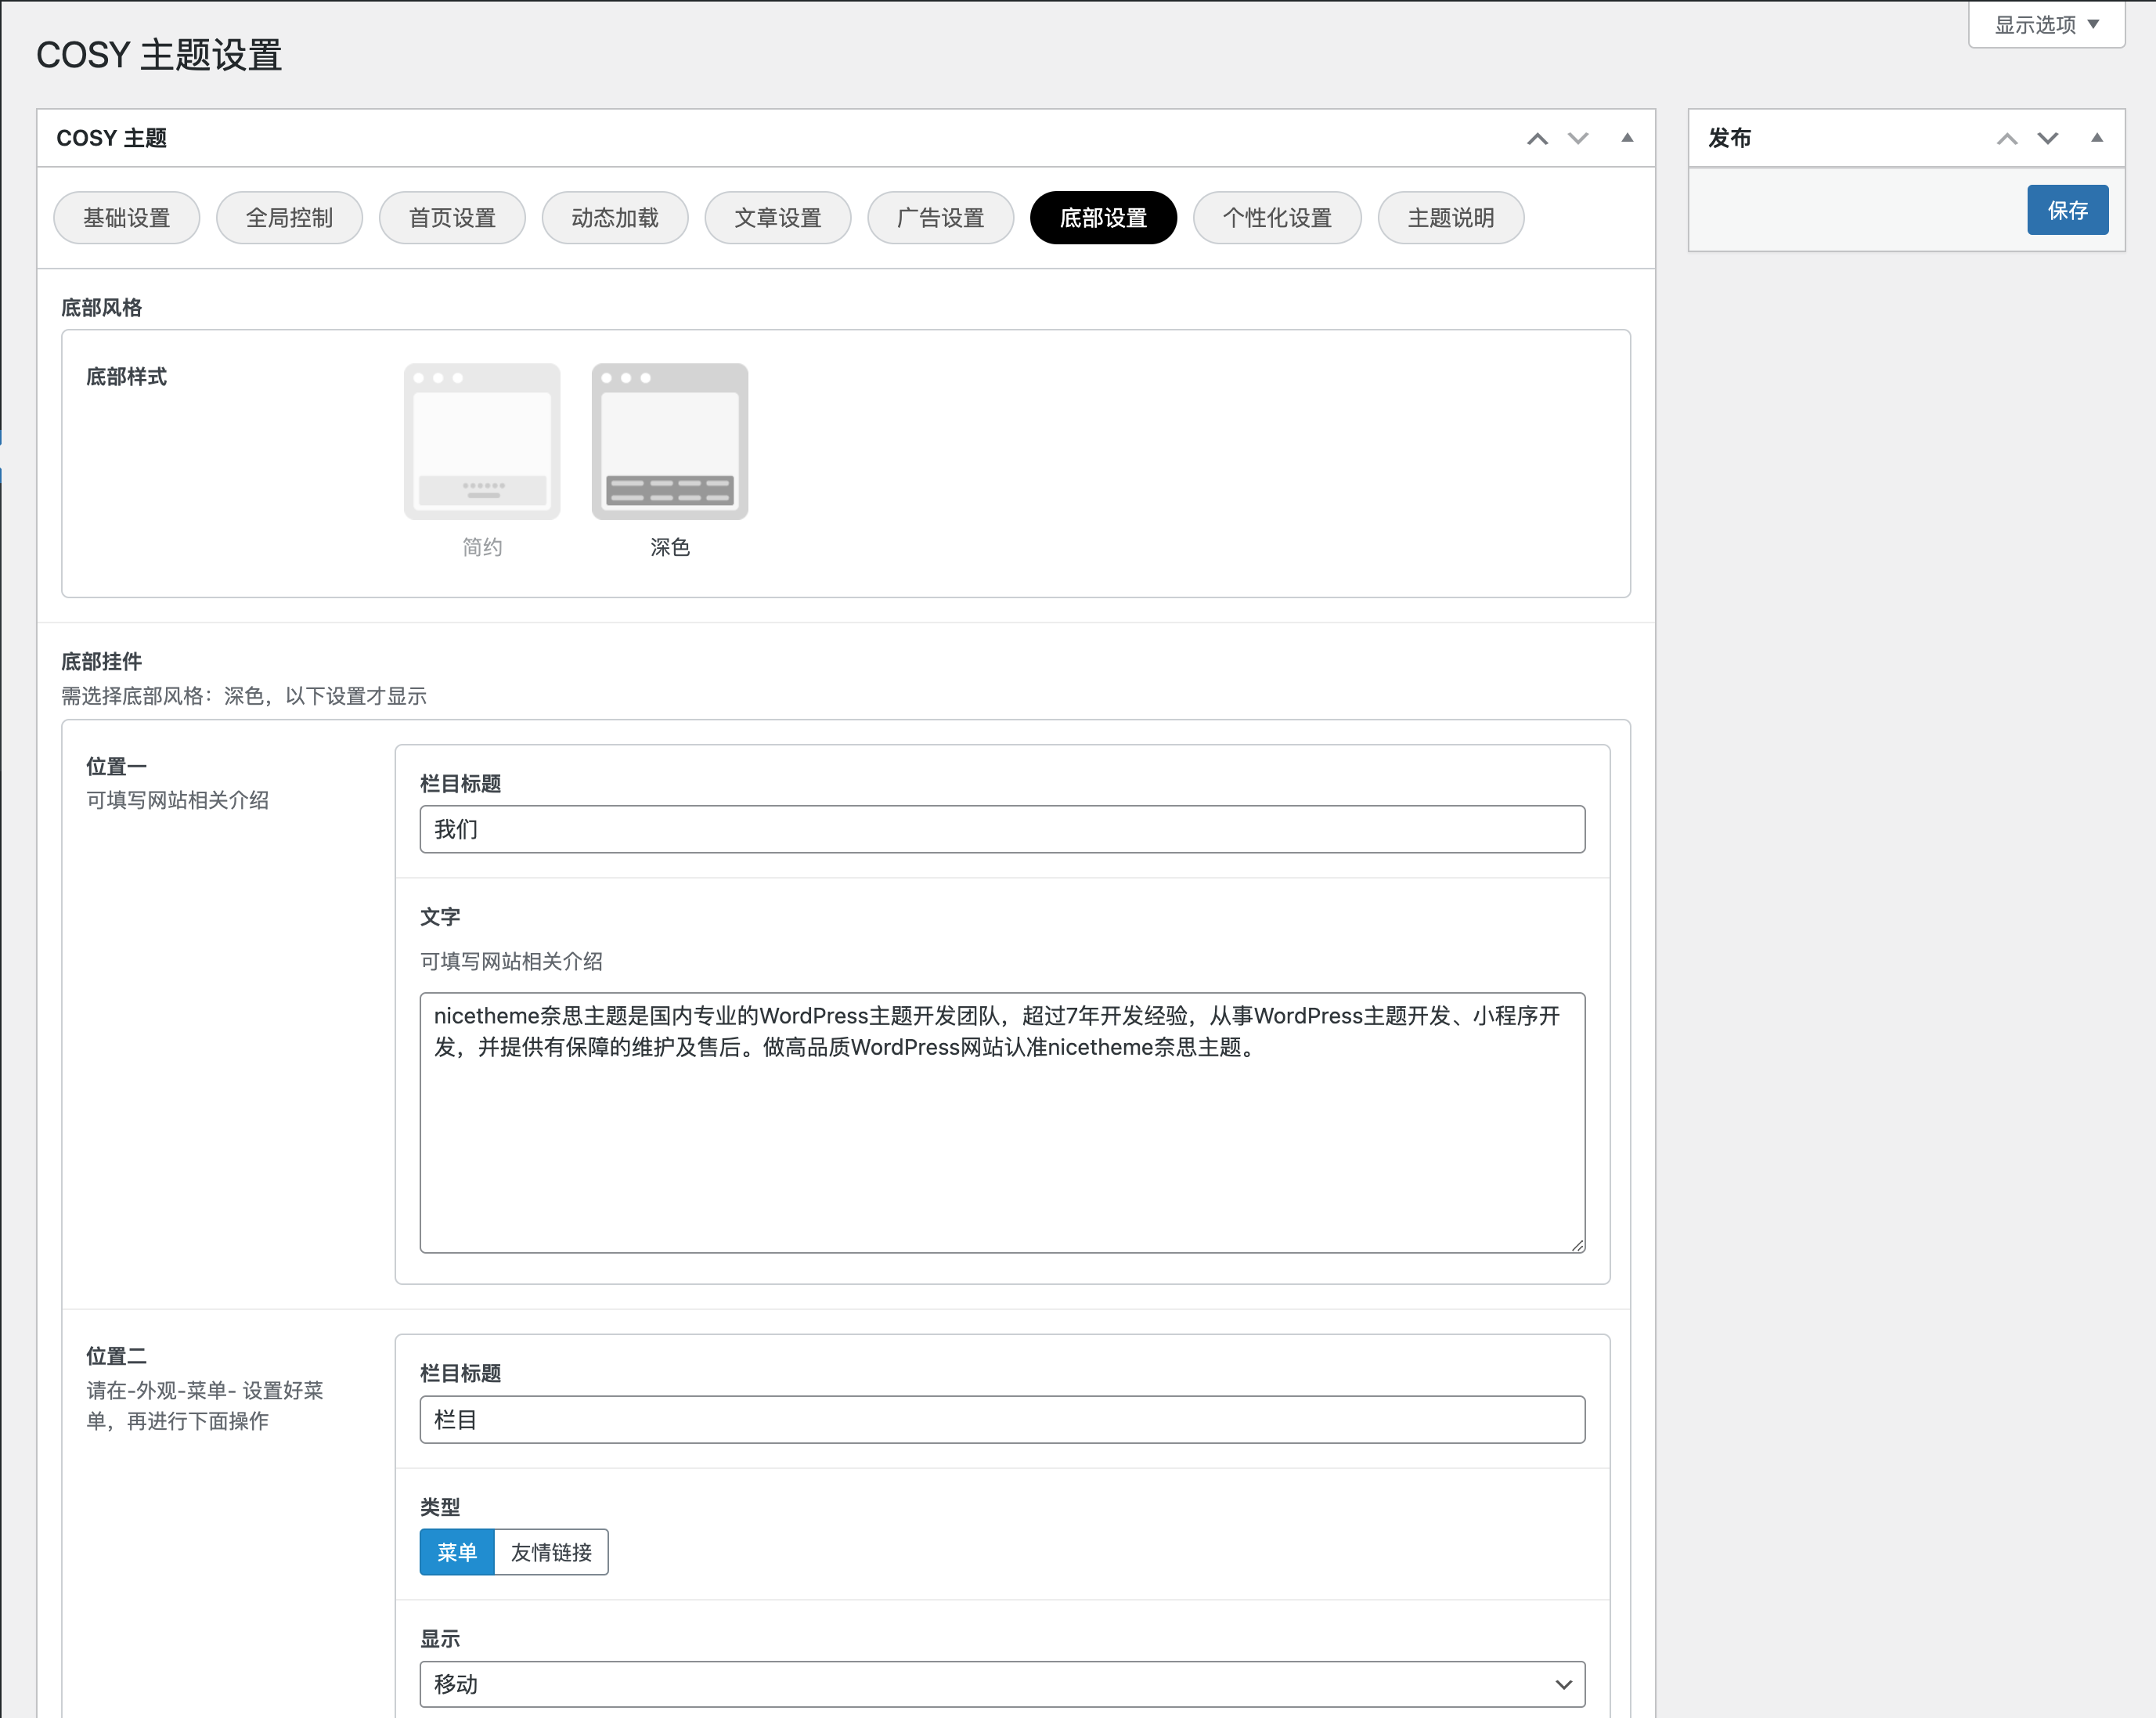Click the 保存 button

click(2068, 210)
